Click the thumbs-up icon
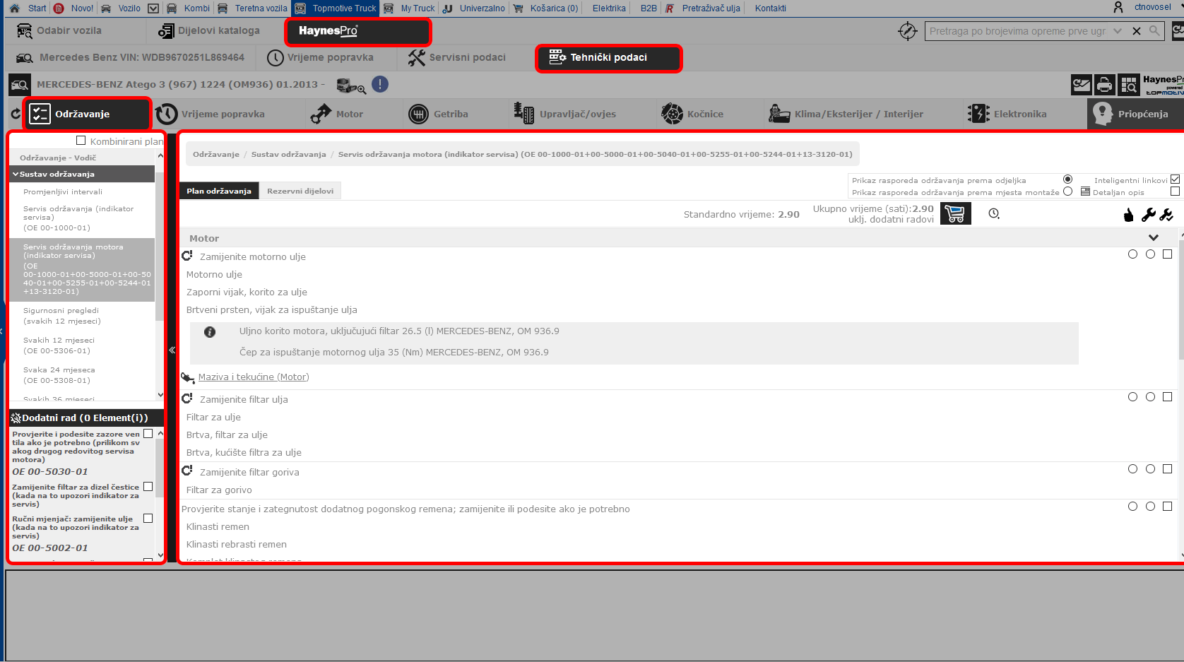 (x=1128, y=215)
